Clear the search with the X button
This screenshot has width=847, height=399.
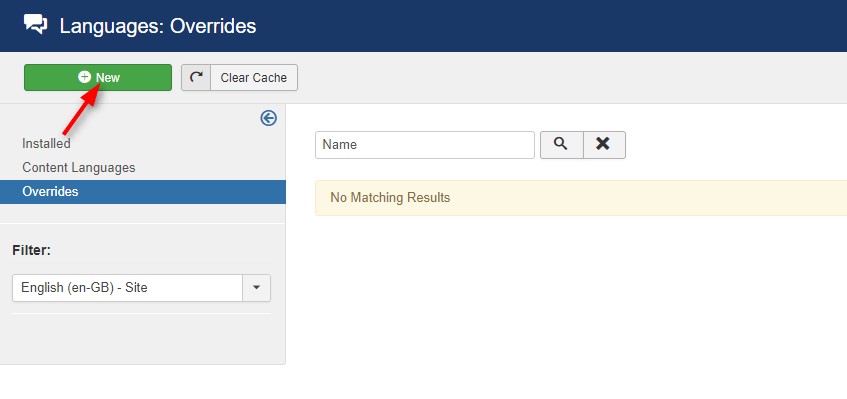pos(604,144)
